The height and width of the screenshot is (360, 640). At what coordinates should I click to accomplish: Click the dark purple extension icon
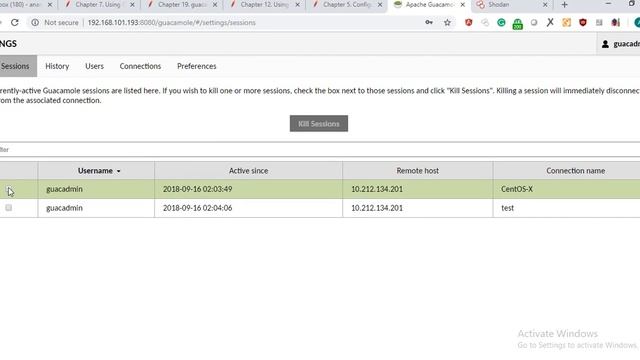coord(616,22)
